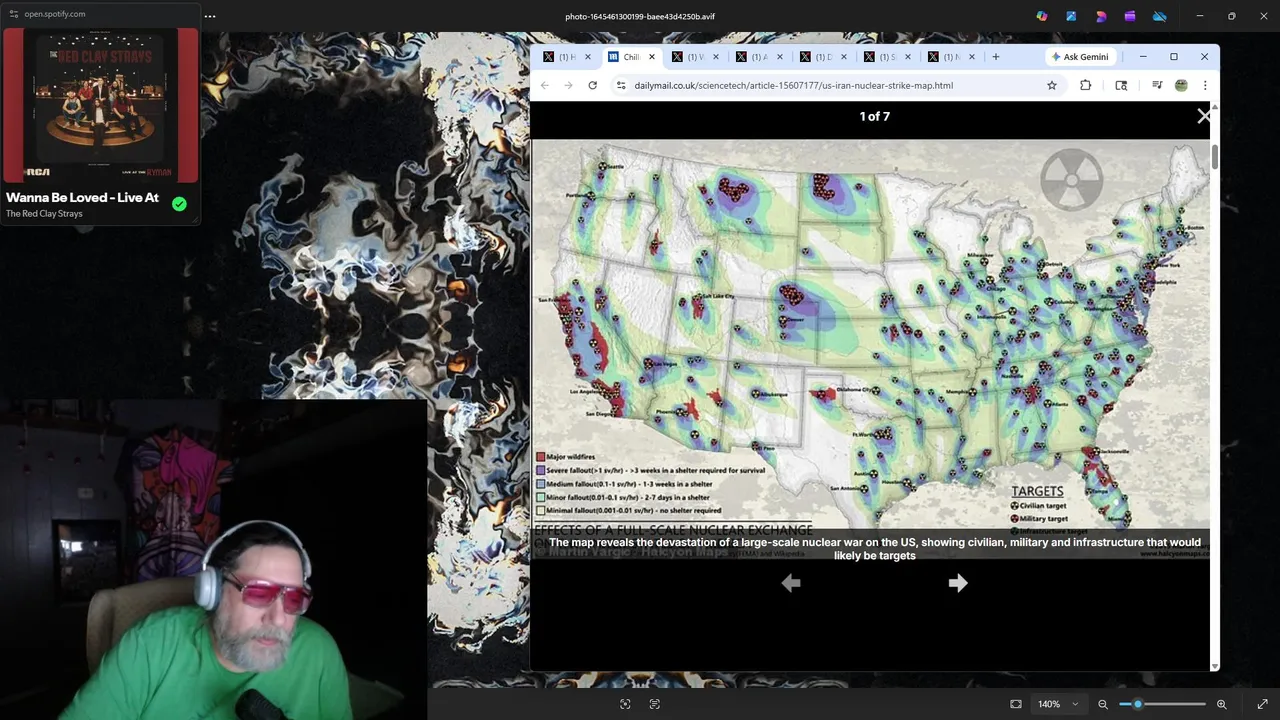Click the address bar URL
Screen dimensions: 1280x720
[x=793, y=85]
